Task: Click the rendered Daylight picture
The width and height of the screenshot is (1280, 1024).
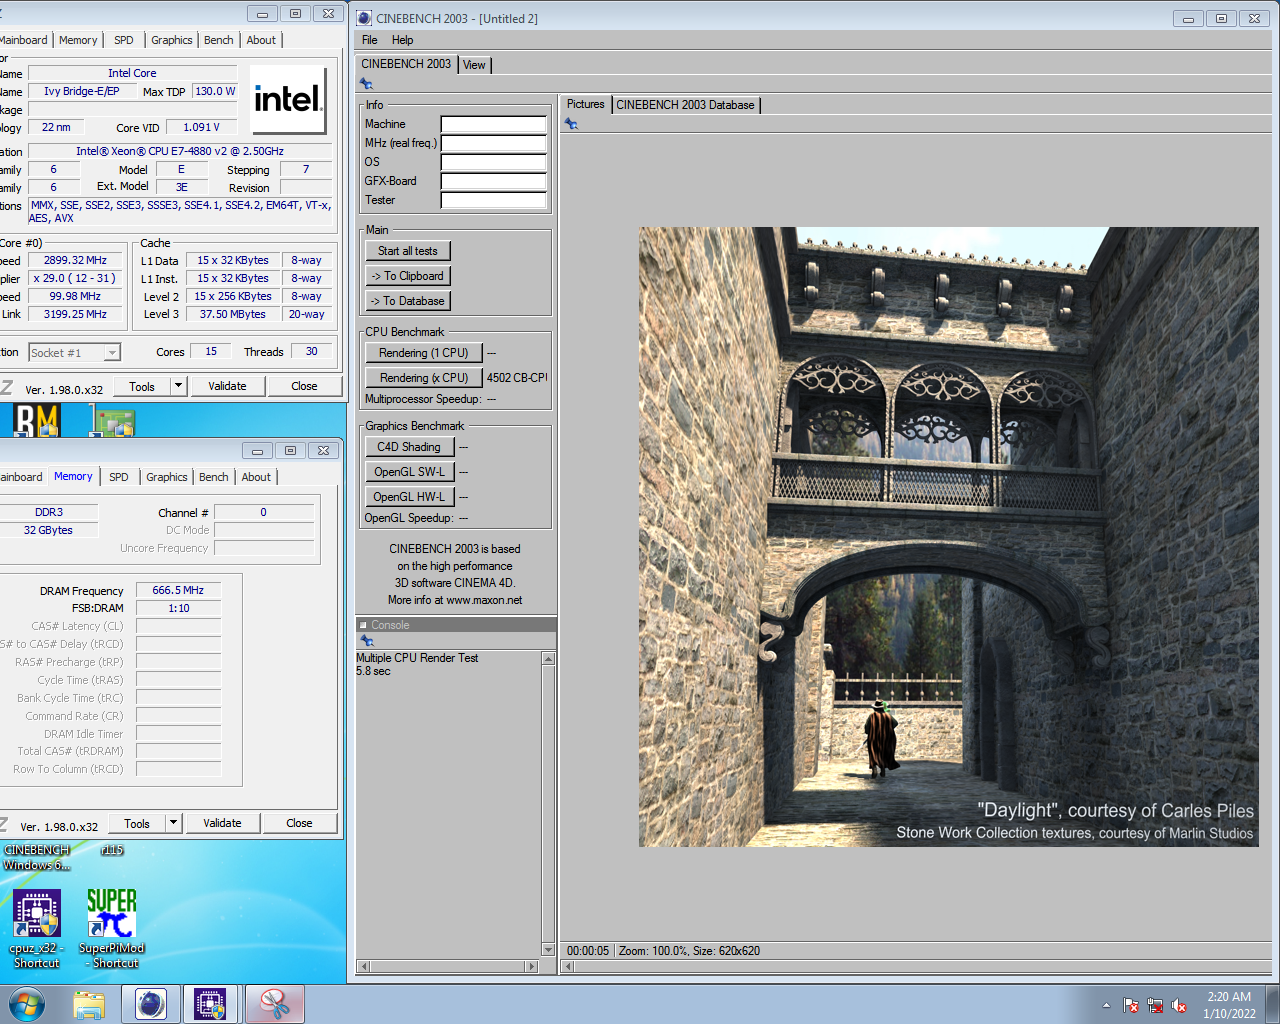Action: pos(948,537)
